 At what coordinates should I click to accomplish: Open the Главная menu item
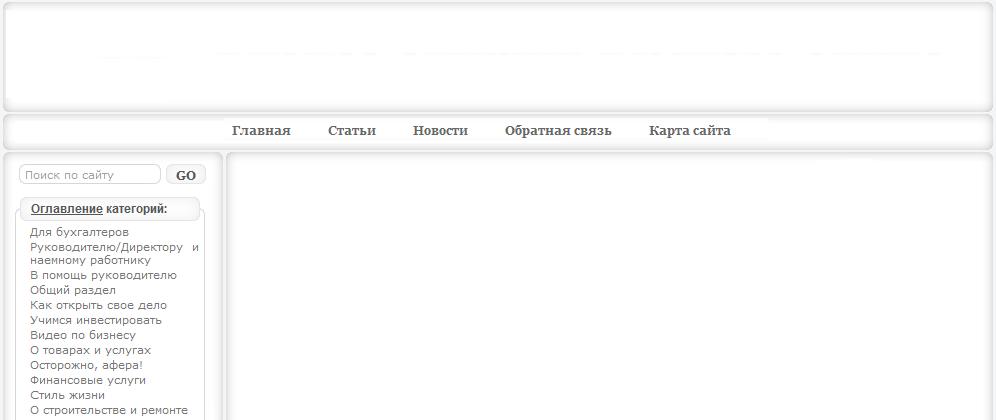click(261, 131)
